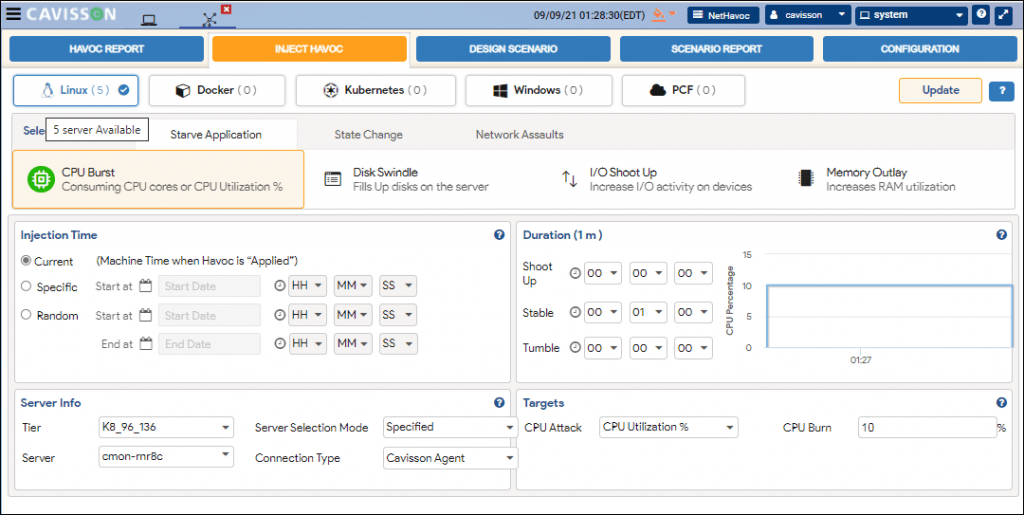Image resolution: width=1024 pixels, height=515 pixels.
Task: Click the clock icon beside Stable
Action: pyautogui.click(x=575, y=313)
